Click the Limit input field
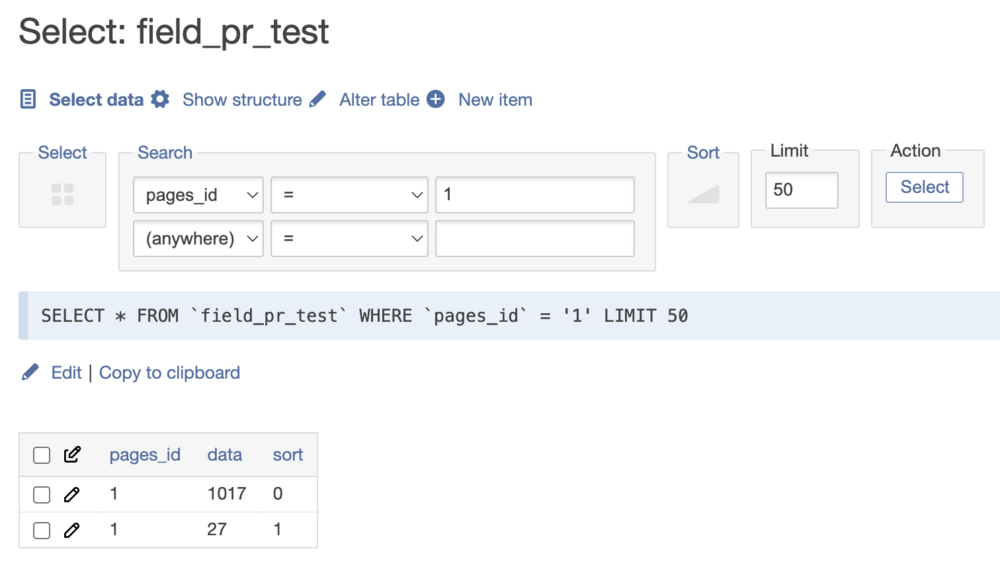This screenshot has width=1000, height=563. (801, 189)
